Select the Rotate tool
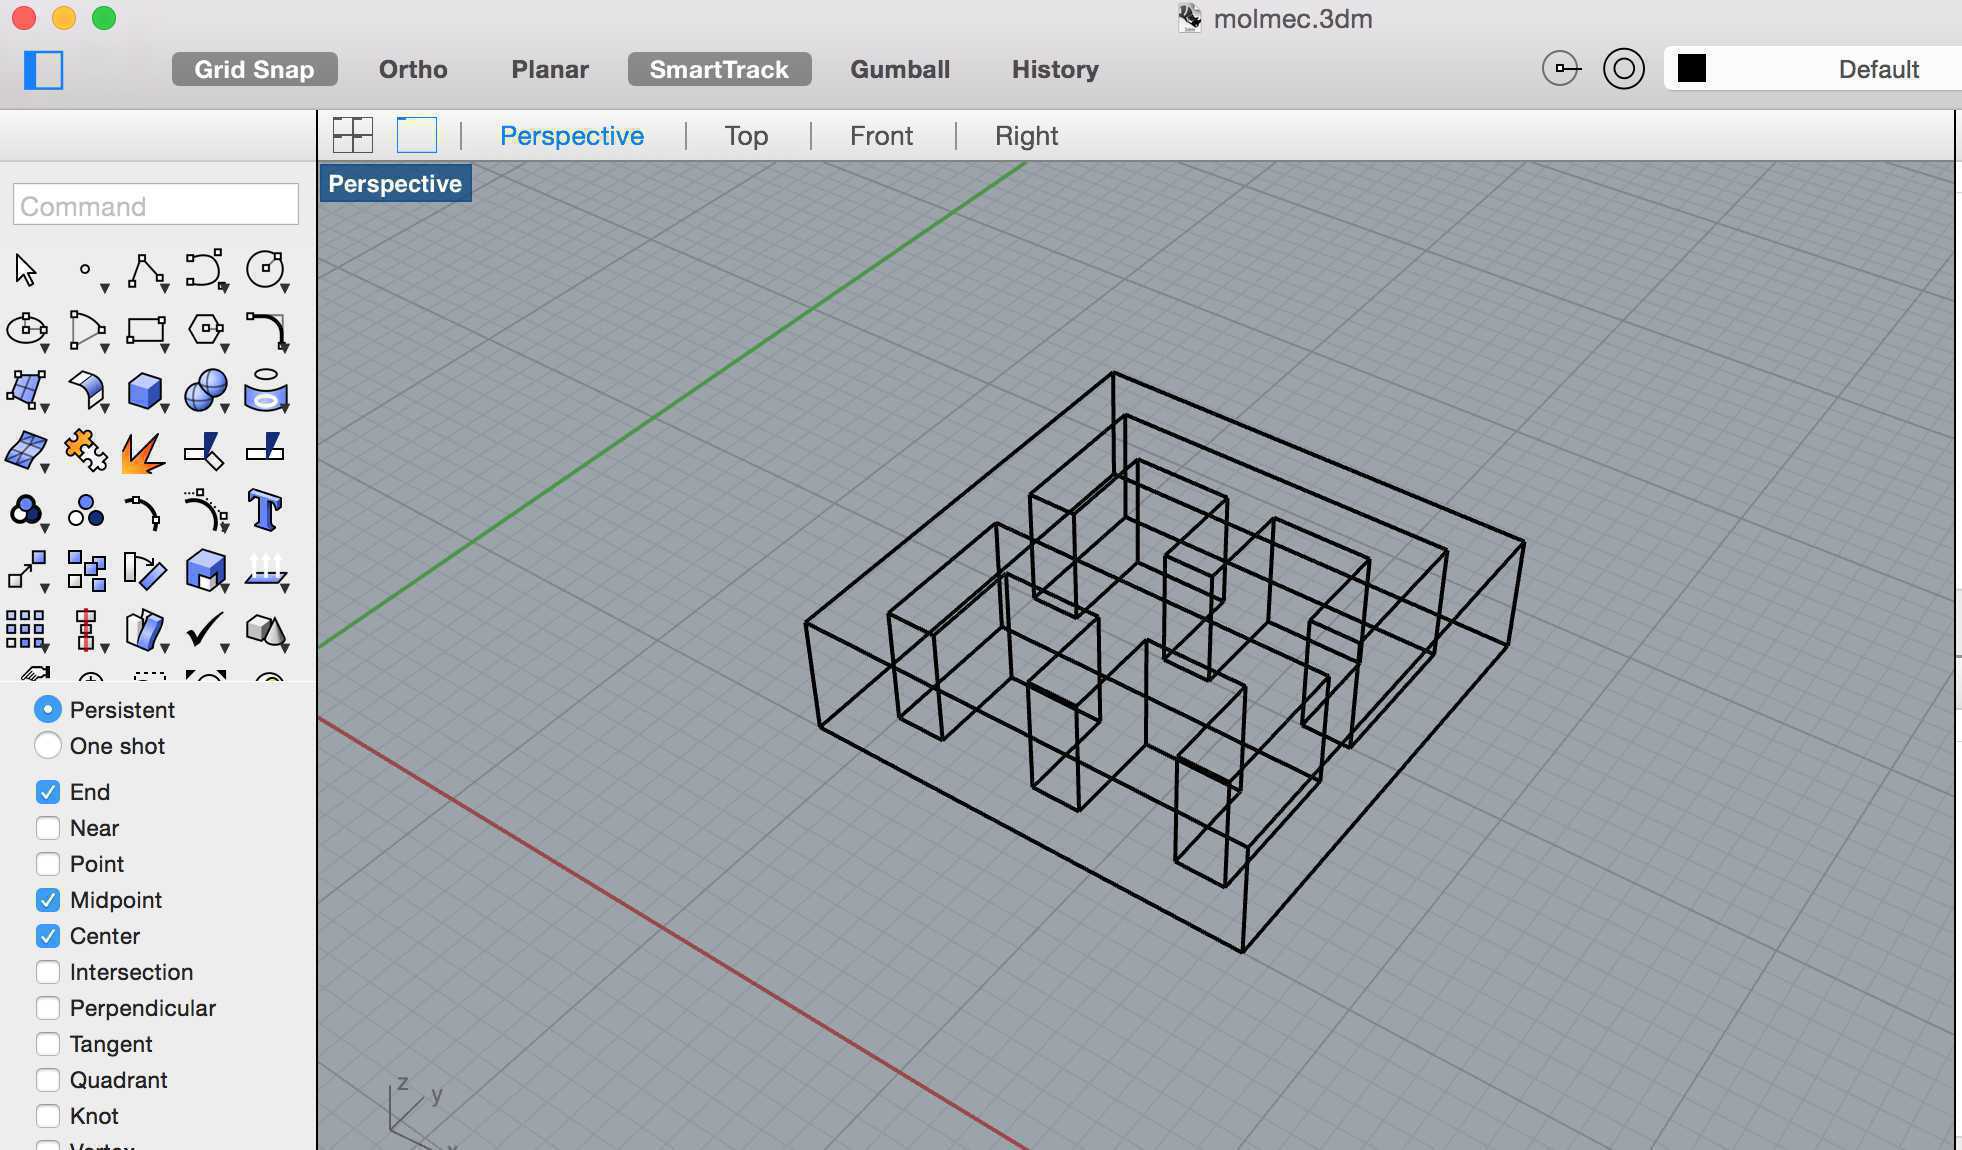1962x1150 pixels. (144, 571)
